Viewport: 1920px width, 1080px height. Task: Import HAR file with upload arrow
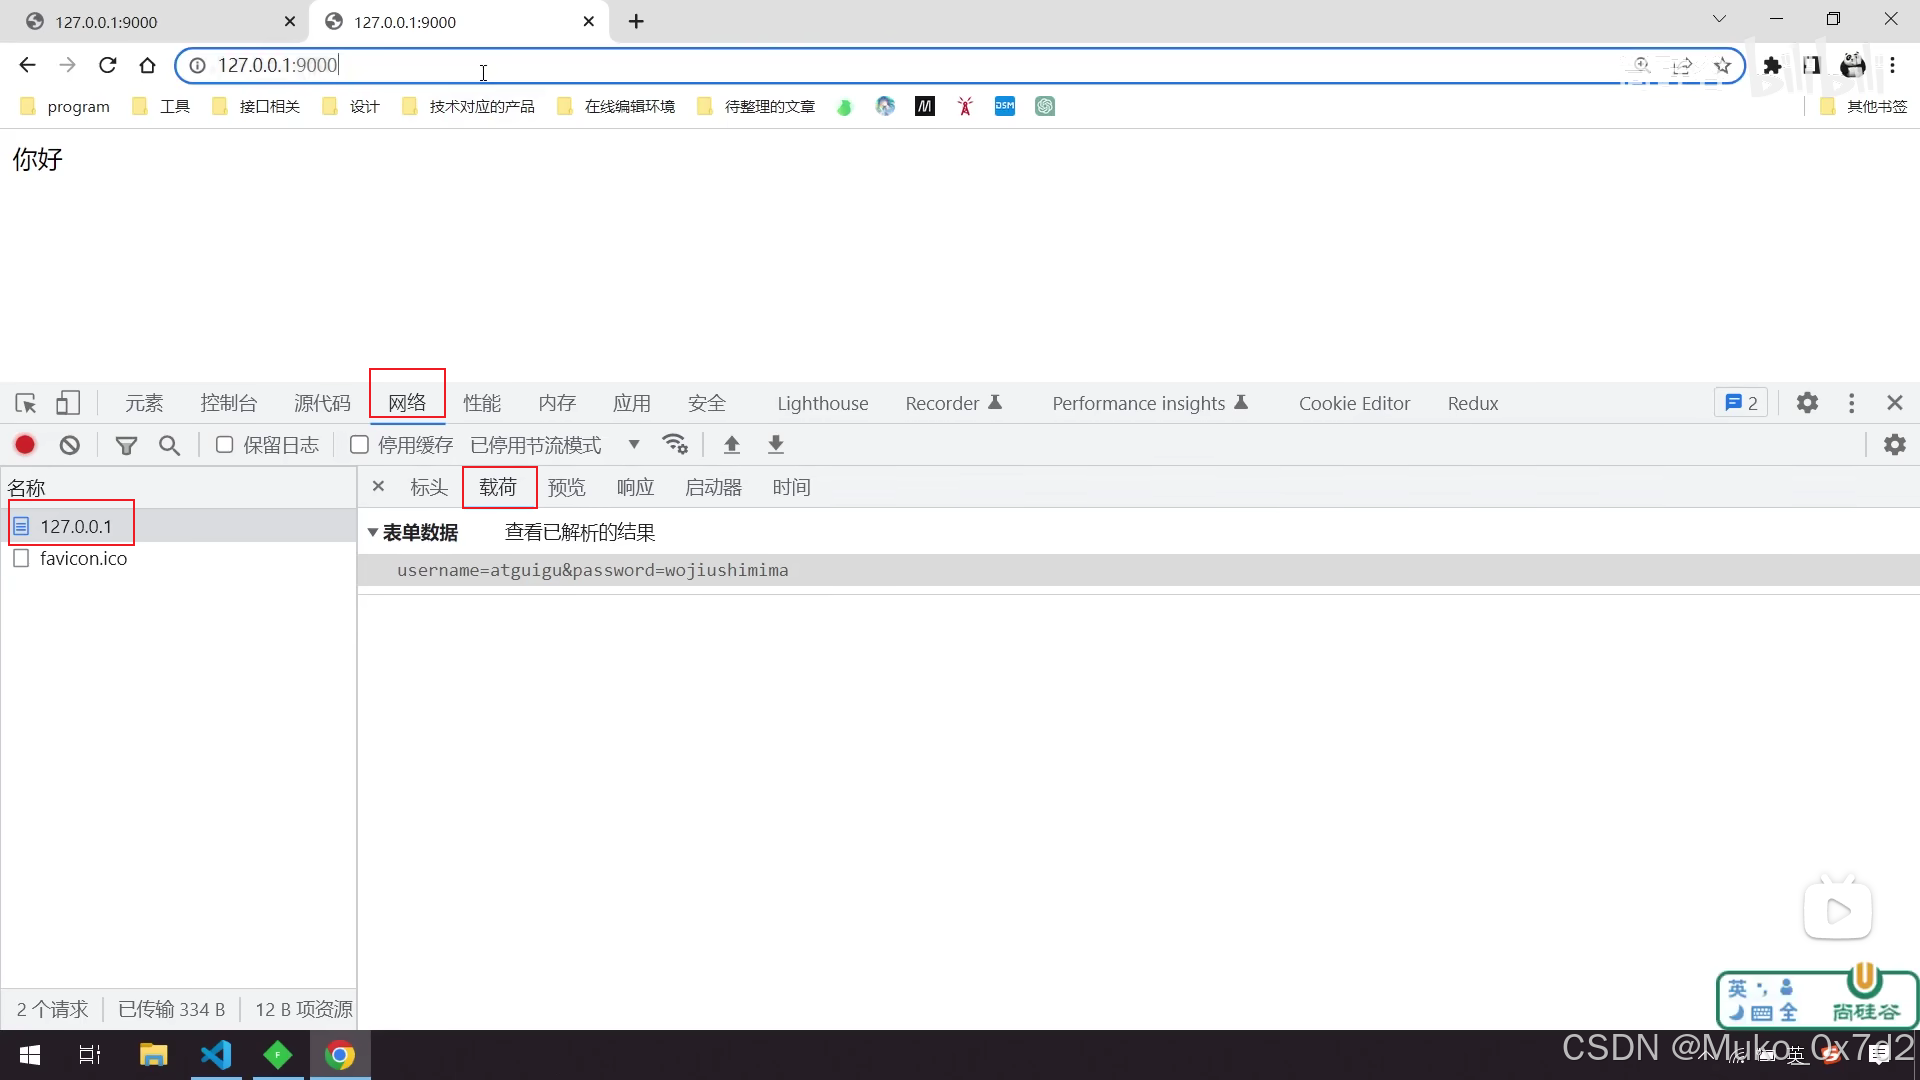731,445
